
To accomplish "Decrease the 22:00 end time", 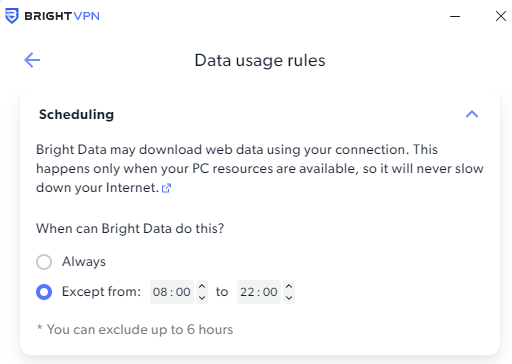I will click(x=289, y=298).
